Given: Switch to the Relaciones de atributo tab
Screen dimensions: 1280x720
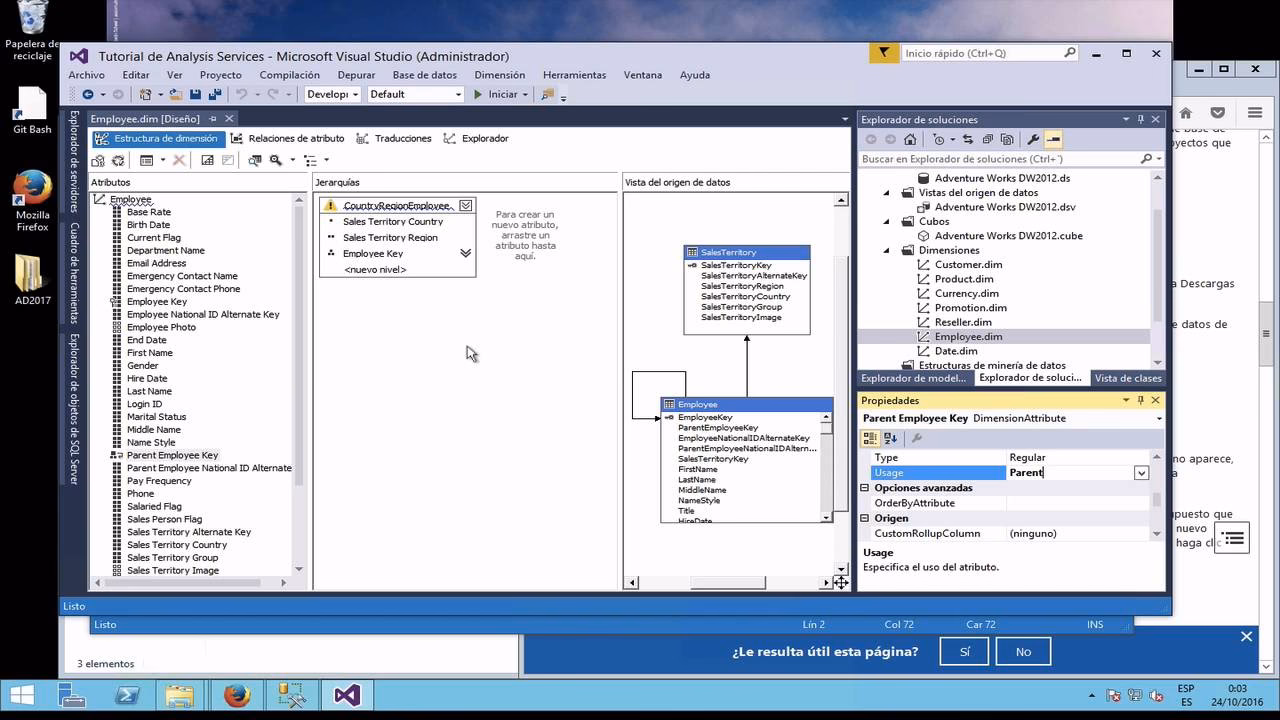Looking at the screenshot, I should point(287,138).
